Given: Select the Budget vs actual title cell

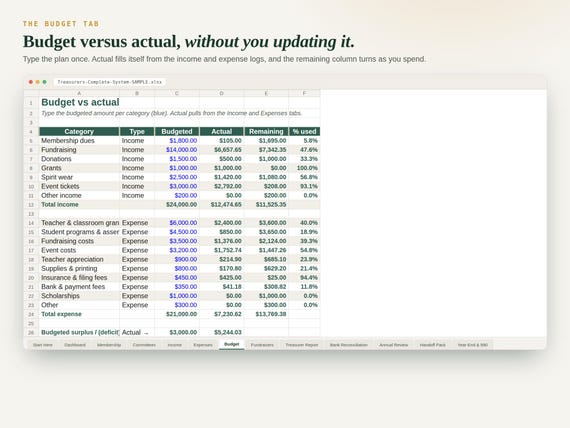Looking at the screenshot, I should pos(80,103).
